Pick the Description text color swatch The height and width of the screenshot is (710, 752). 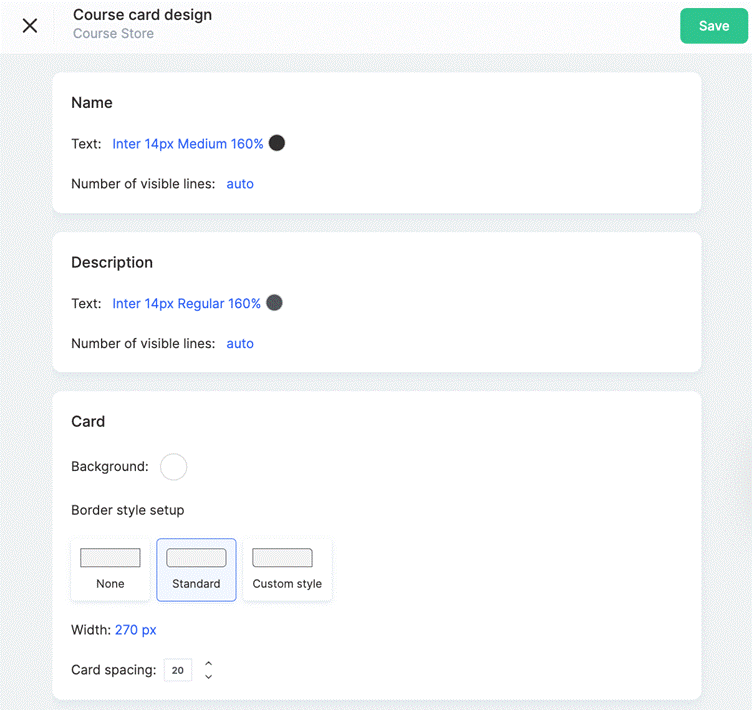[x=274, y=303]
